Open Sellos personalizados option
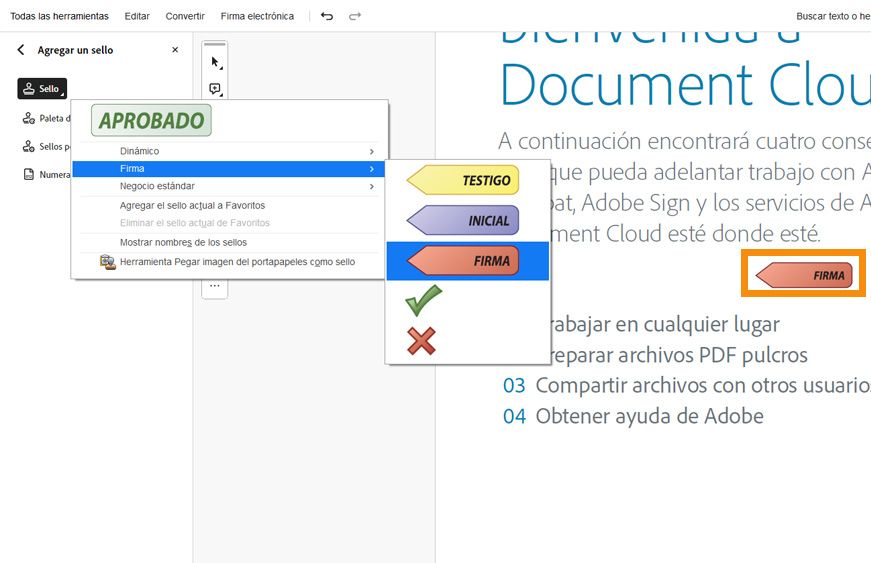Screen dimensions: 871x563 (x=46, y=147)
